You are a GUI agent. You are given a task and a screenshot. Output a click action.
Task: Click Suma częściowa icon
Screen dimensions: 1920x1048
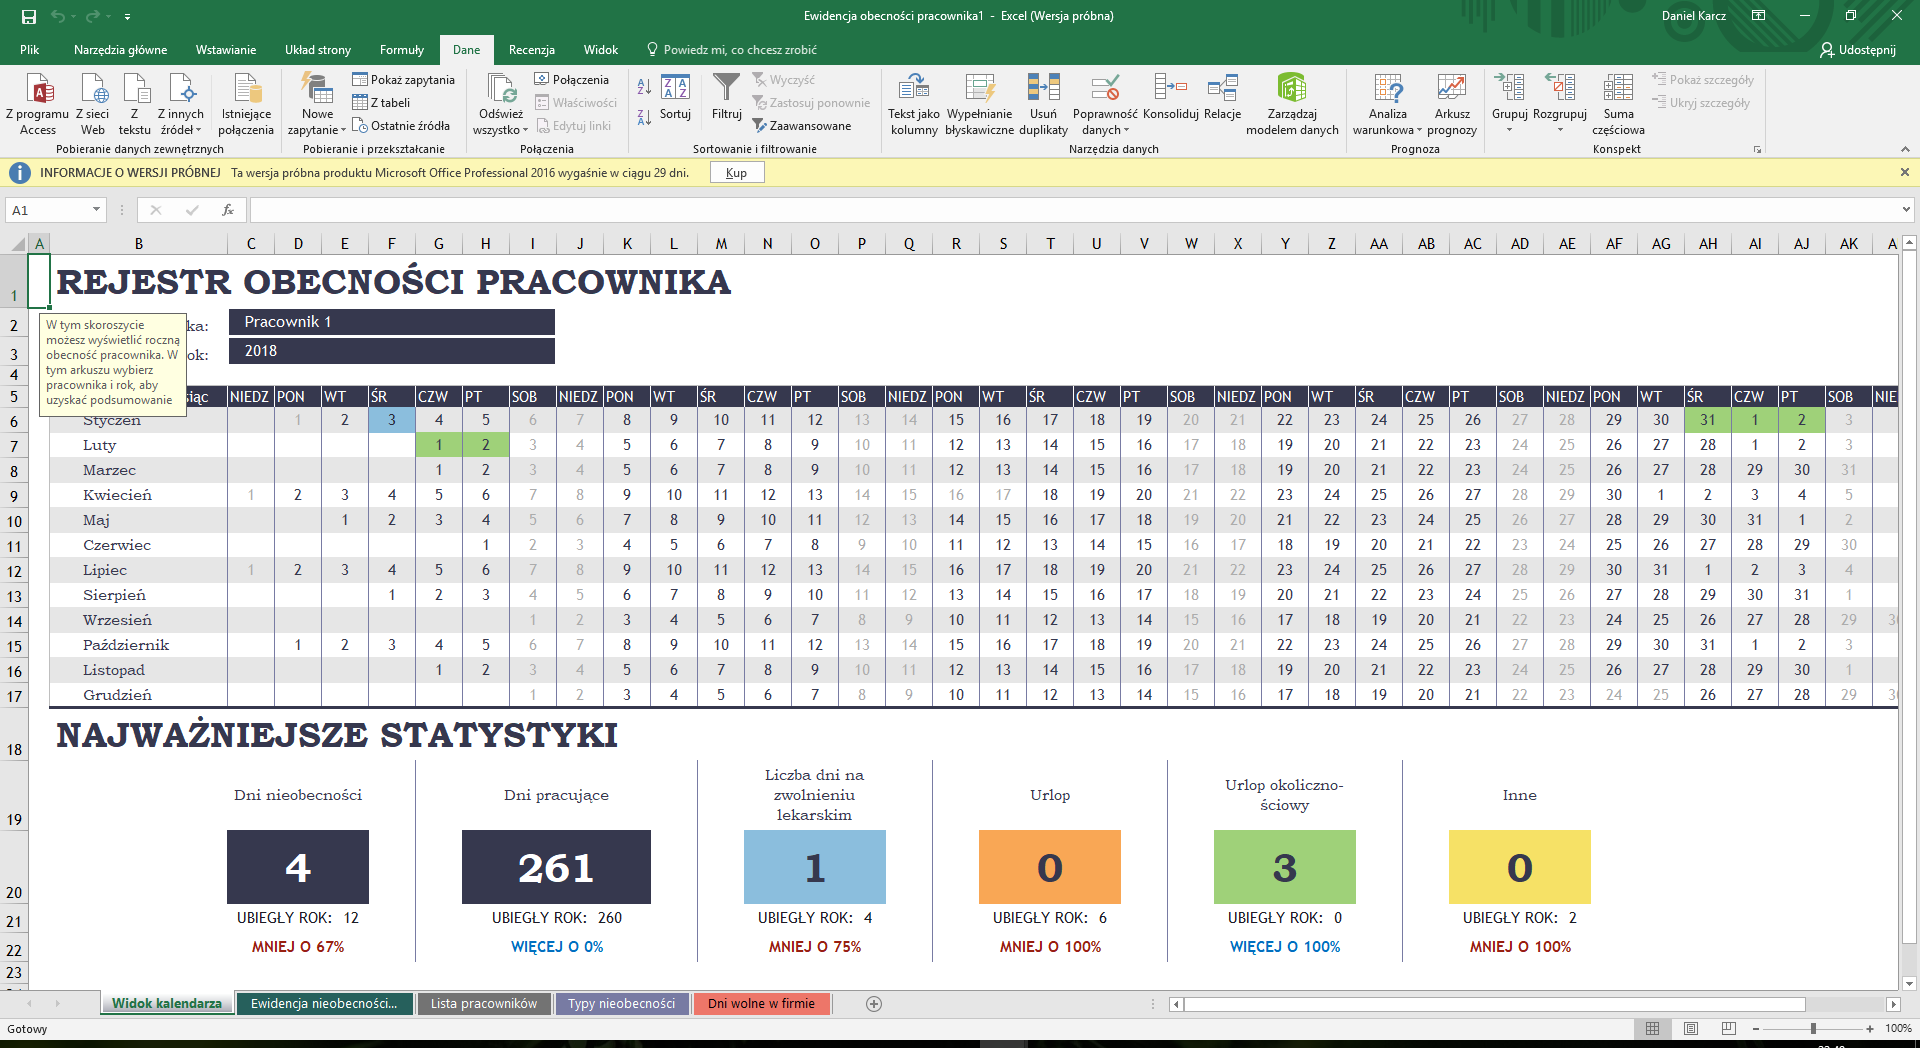[x=1617, y=89]
